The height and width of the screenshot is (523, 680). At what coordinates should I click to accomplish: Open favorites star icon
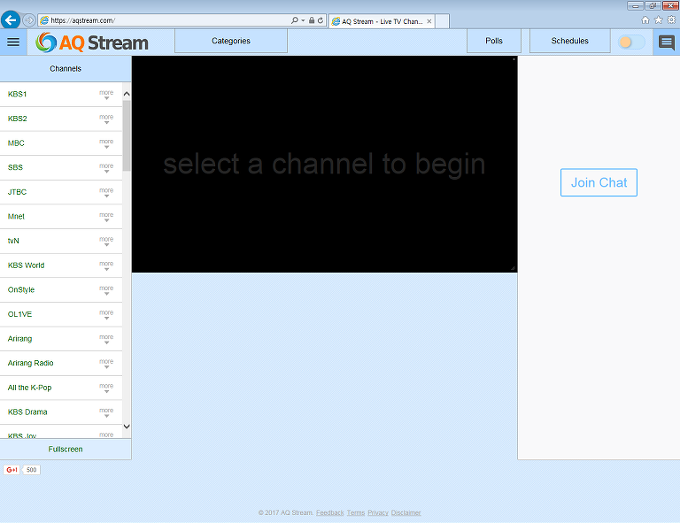click(658, 20)
